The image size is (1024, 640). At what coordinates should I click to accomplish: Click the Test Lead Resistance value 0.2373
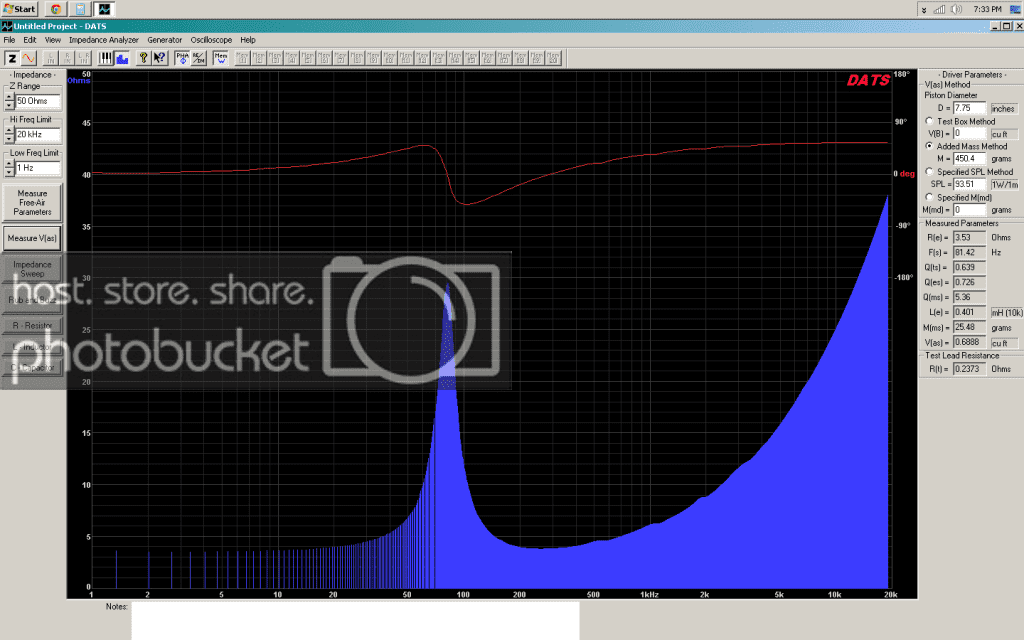click(969, 369)
